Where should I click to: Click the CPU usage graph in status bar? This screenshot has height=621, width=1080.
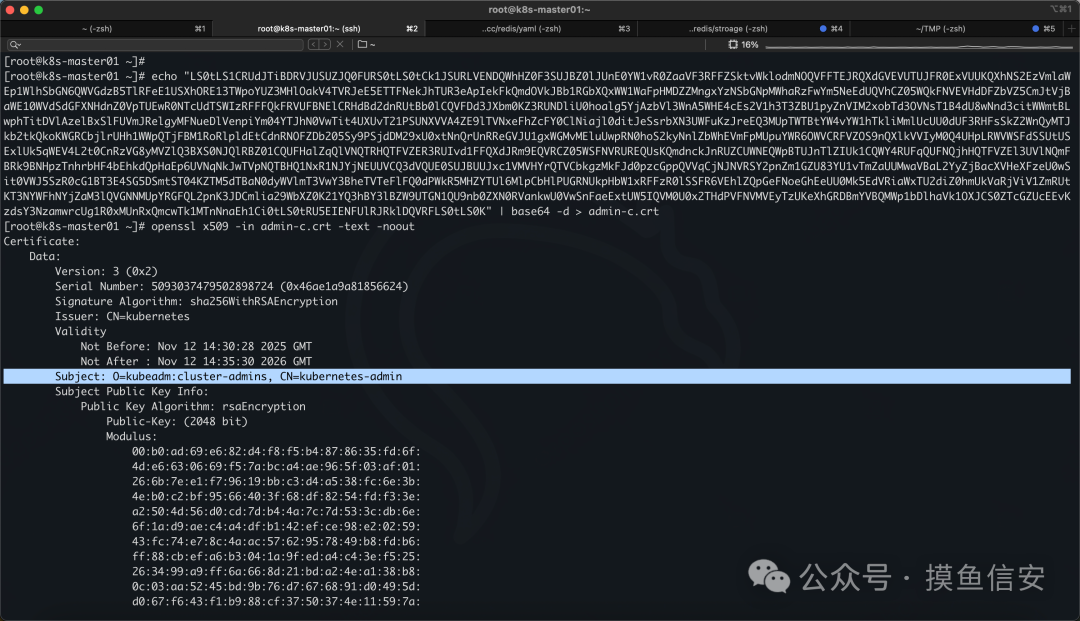click(x=919, y=45)
